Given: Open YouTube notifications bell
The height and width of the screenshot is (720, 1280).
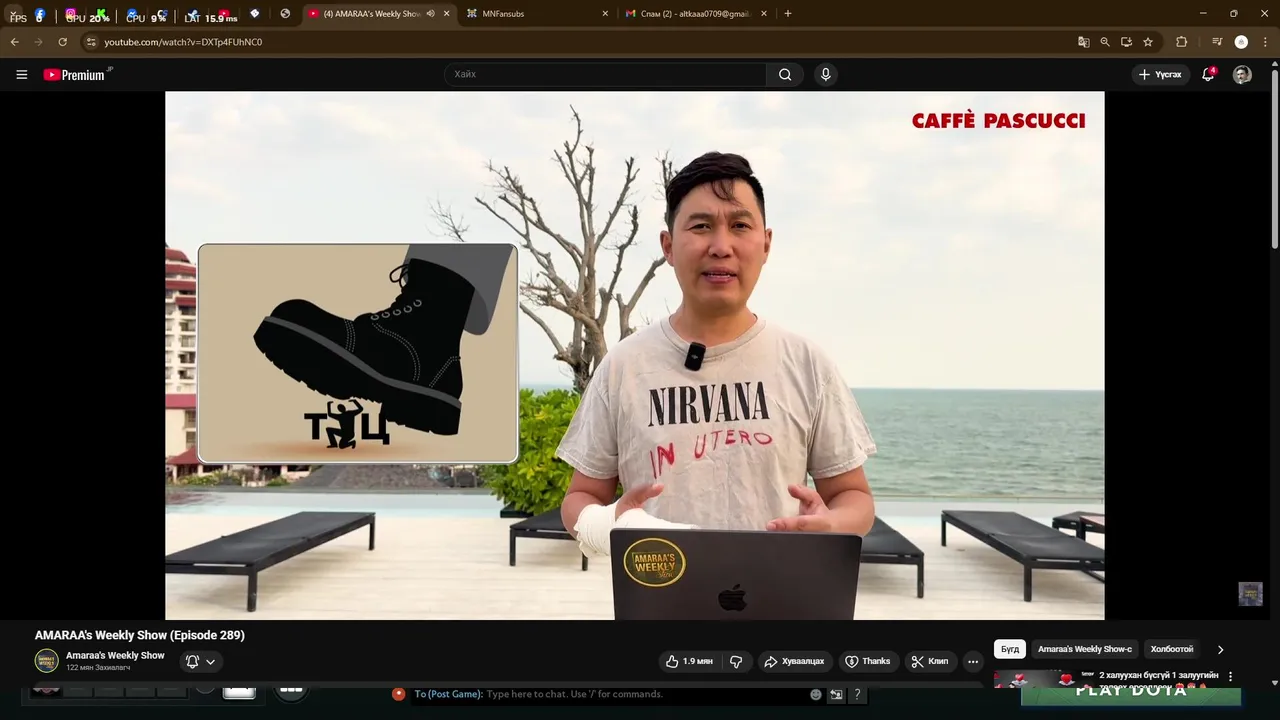Looking at the screenshot, I should [1208, 74].
